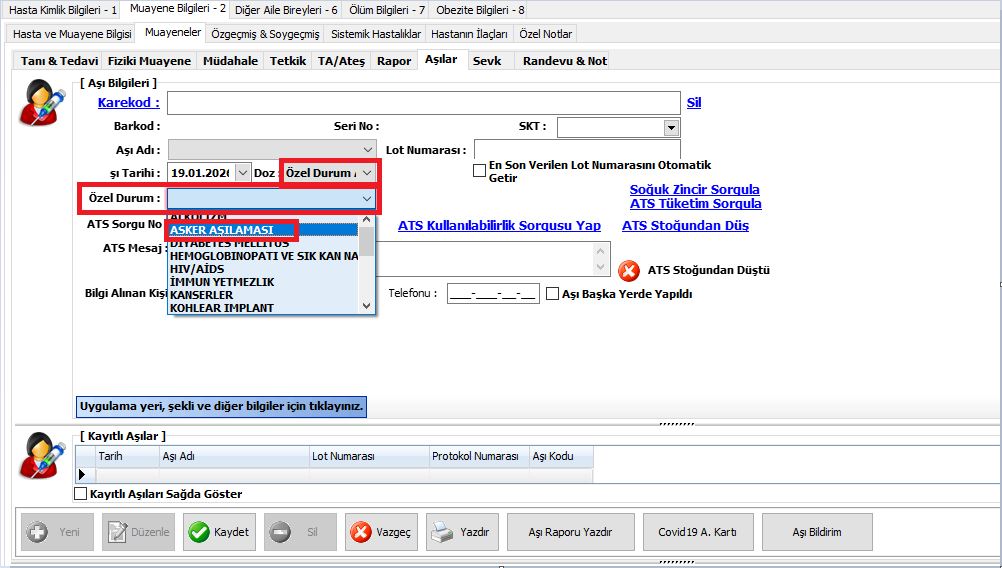Click the Düzenle edit icon
The height and width of the screenshot is (568, 1002).
117,532
